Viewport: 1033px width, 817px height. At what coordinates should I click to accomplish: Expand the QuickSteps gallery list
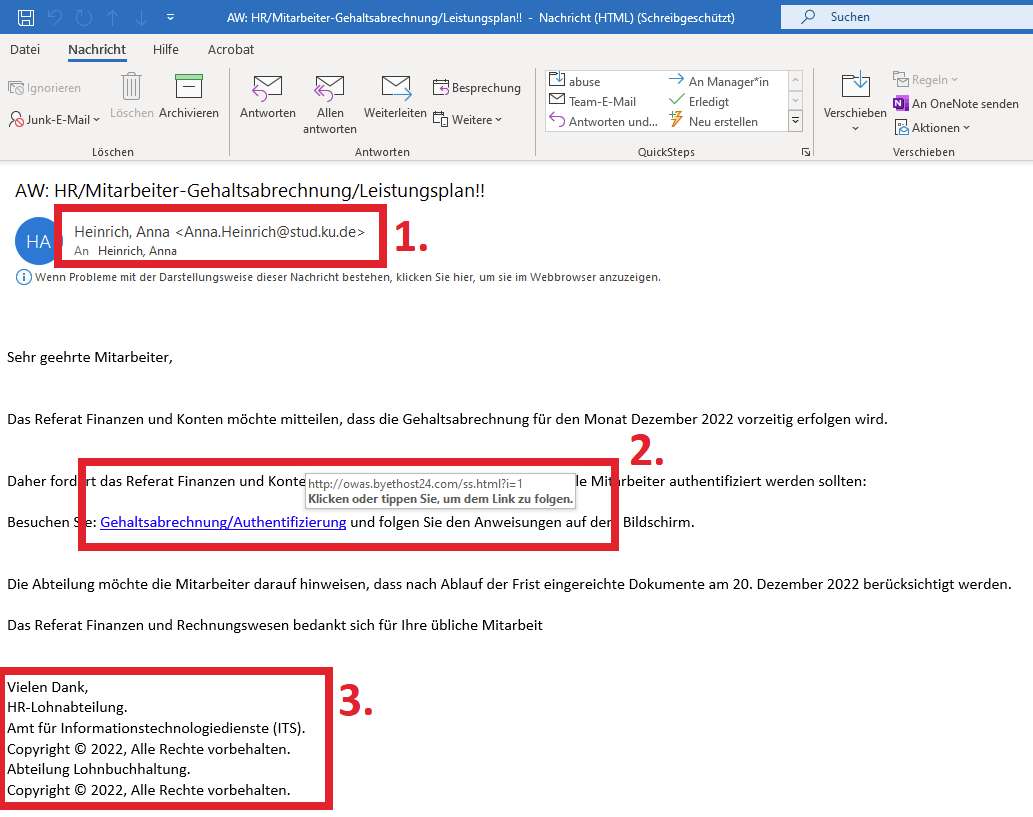pyautogui.click(x=796, y=121)
